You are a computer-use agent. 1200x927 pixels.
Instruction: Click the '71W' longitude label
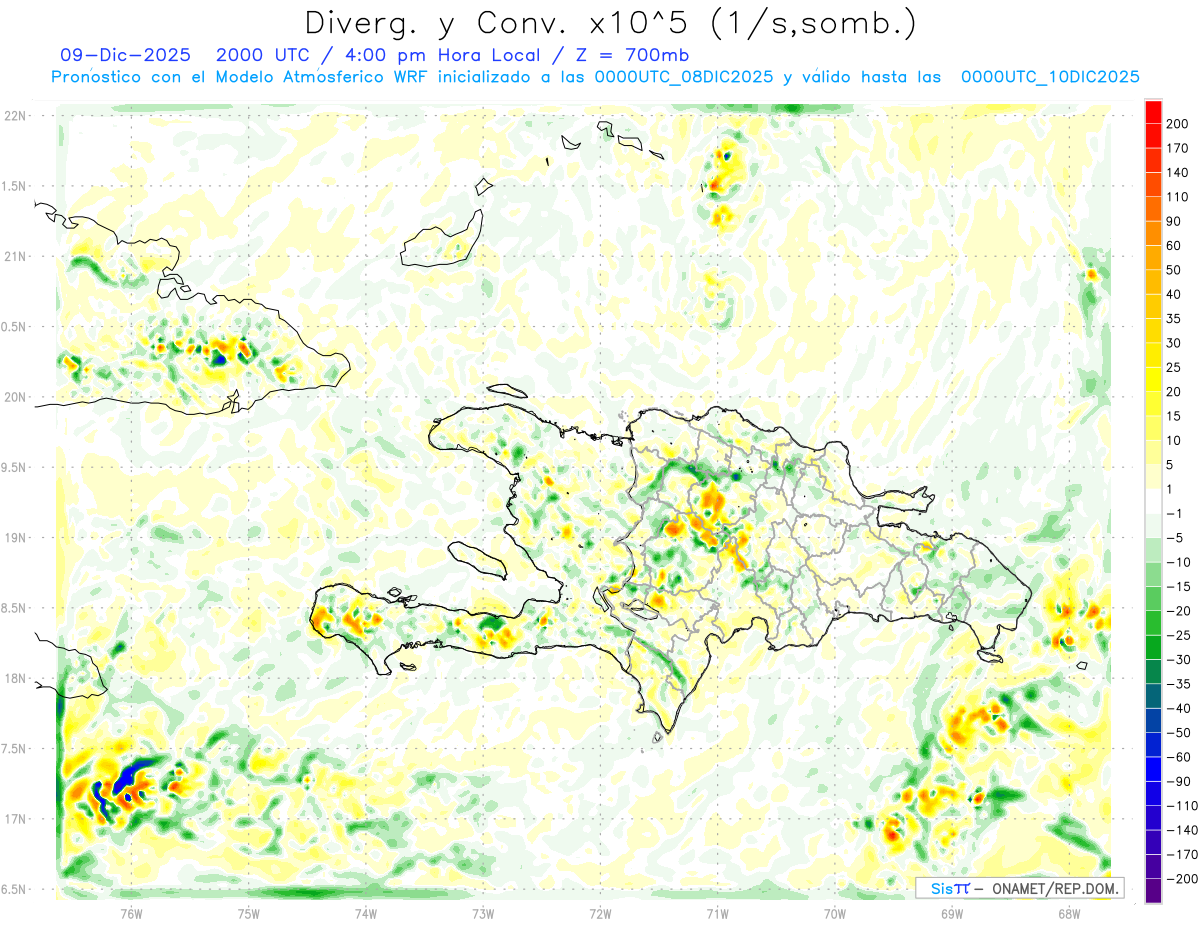(717, 914)
